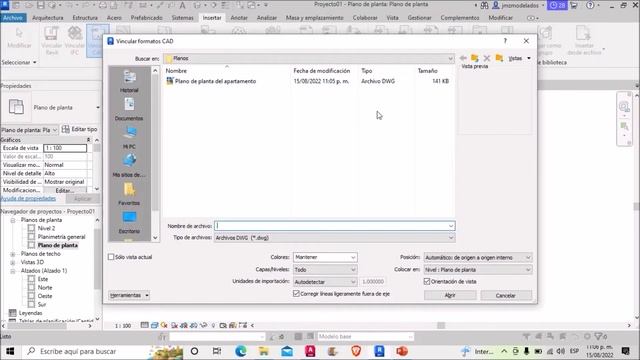The image size is (640, 360).
Task: Toggle Corregir líneas ligeramente fuera de eje
Action: [296, 293]
